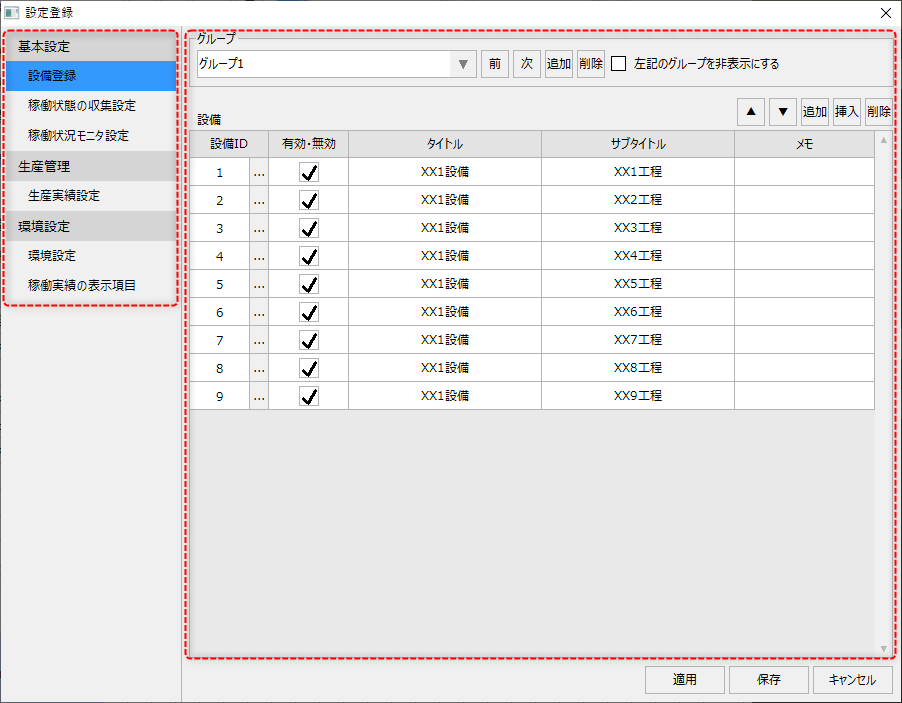The image size is (902, 703).
Task: Save settings with the 保存 button
Action: coord(768,679)
